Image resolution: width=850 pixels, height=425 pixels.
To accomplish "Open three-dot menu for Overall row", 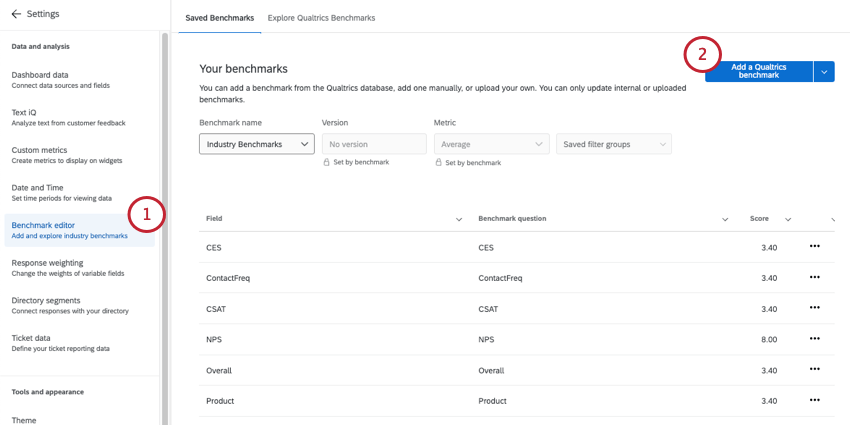I will point(814,370).
